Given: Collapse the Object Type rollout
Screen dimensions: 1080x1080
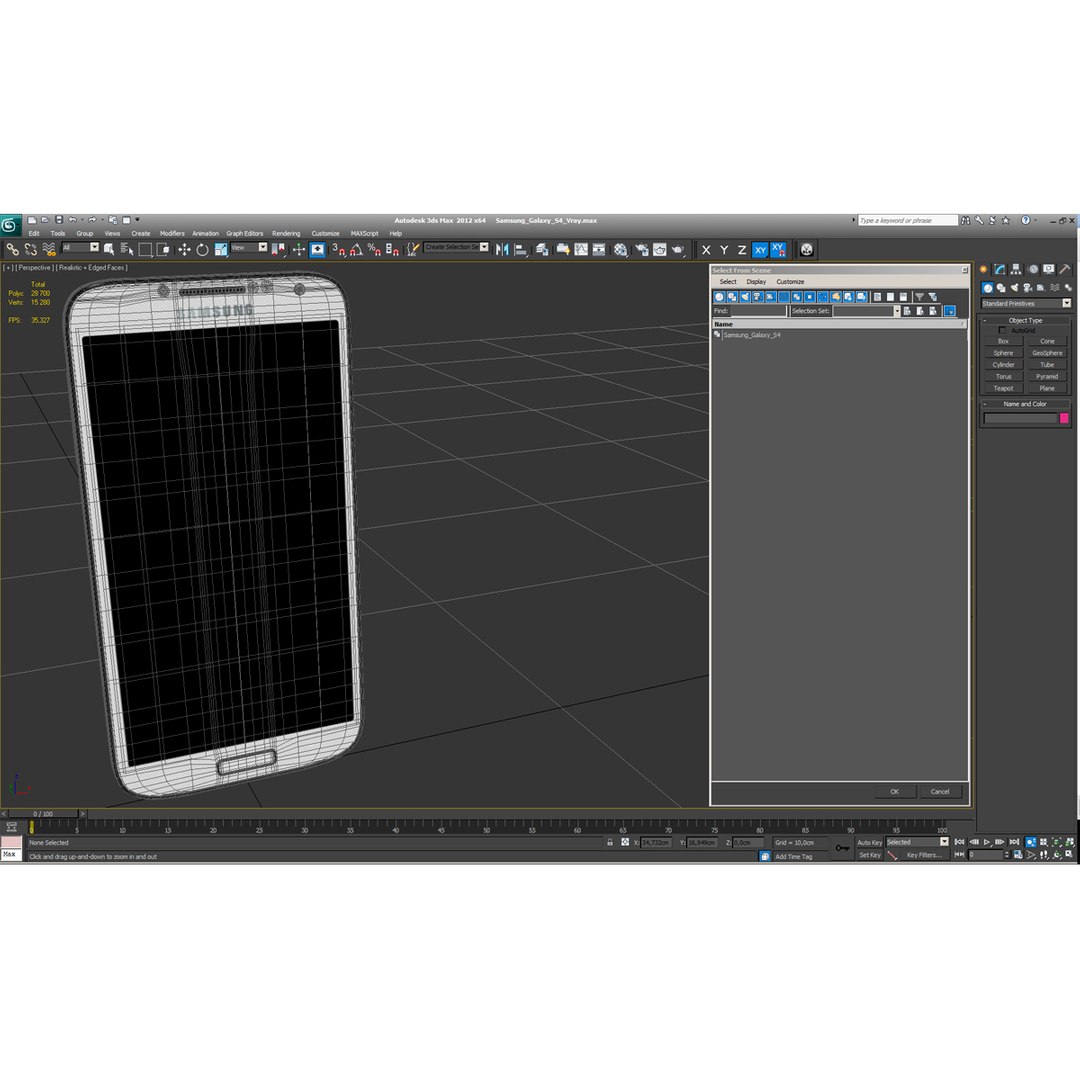Looking at the screenshot, I should click(x=1025, y=320).
